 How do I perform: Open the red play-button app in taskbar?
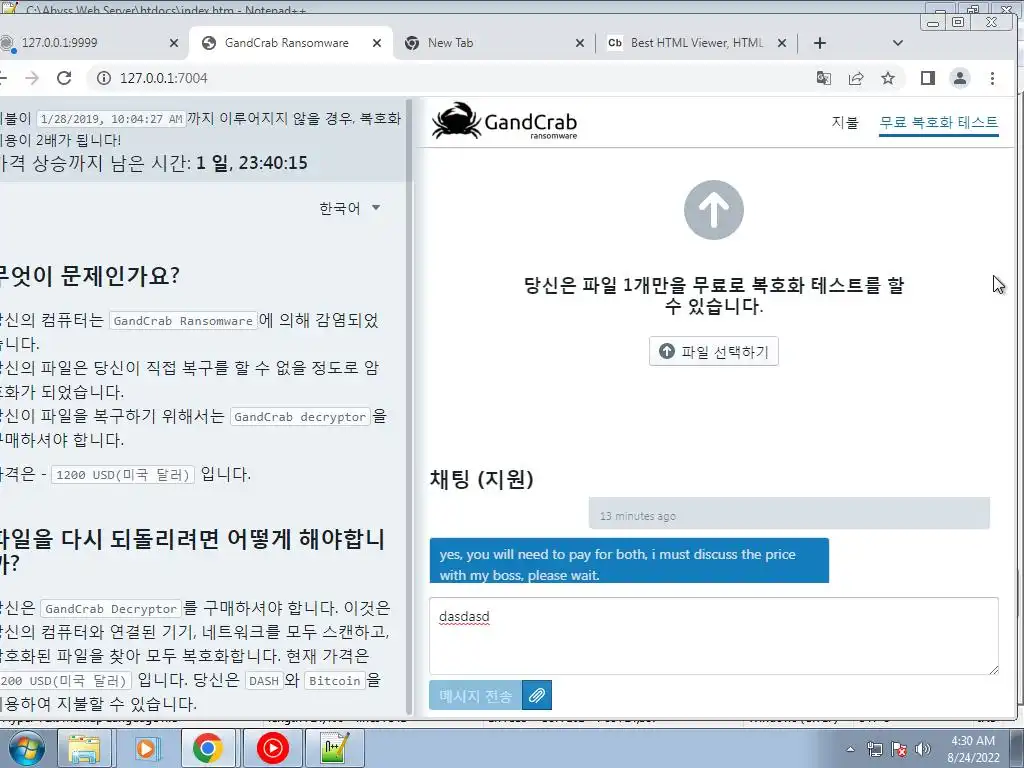point(272,748)
